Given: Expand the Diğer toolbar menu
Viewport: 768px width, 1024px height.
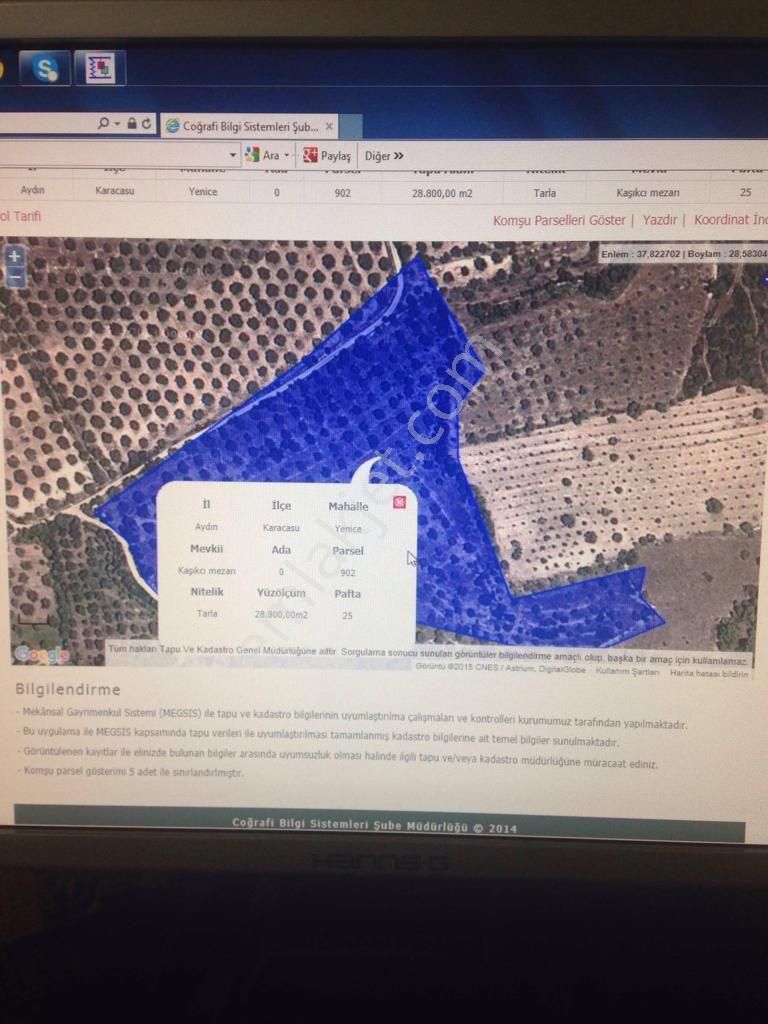Looking at the screenshot, I should pyautogui.click(x=384, y=156).
